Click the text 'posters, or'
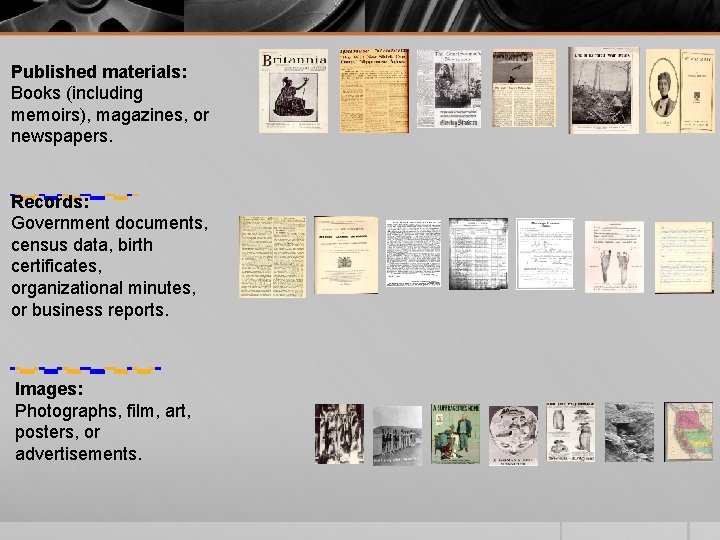 (x=57, y=432)
